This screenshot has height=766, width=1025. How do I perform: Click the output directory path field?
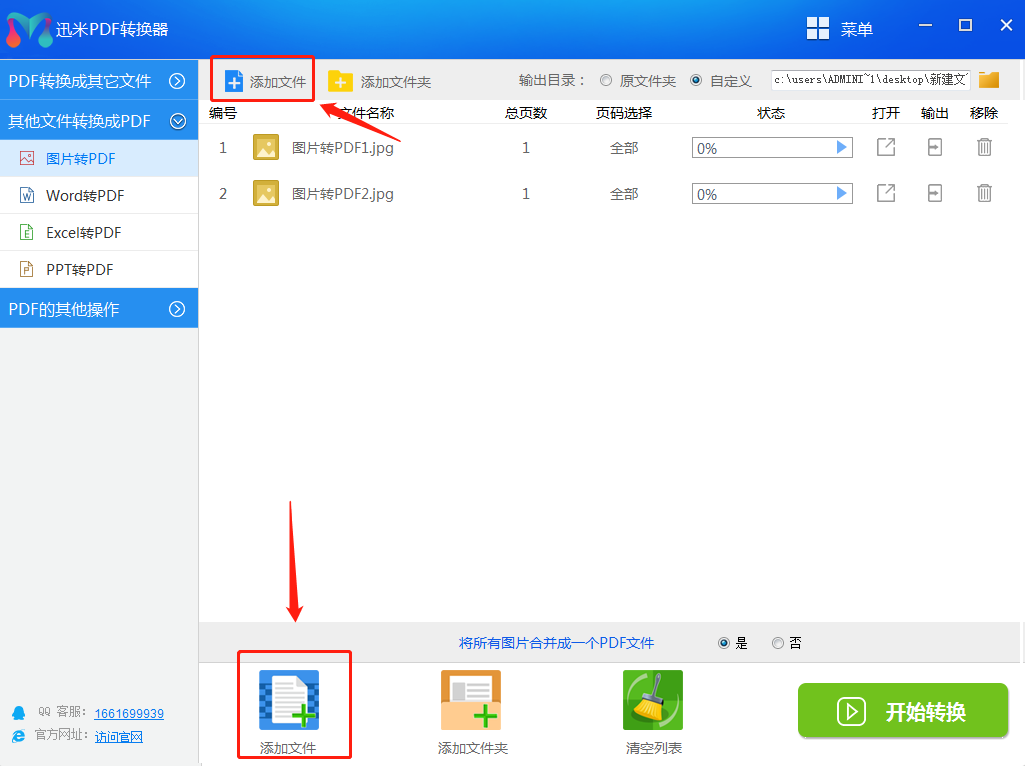tap(869, 80)
